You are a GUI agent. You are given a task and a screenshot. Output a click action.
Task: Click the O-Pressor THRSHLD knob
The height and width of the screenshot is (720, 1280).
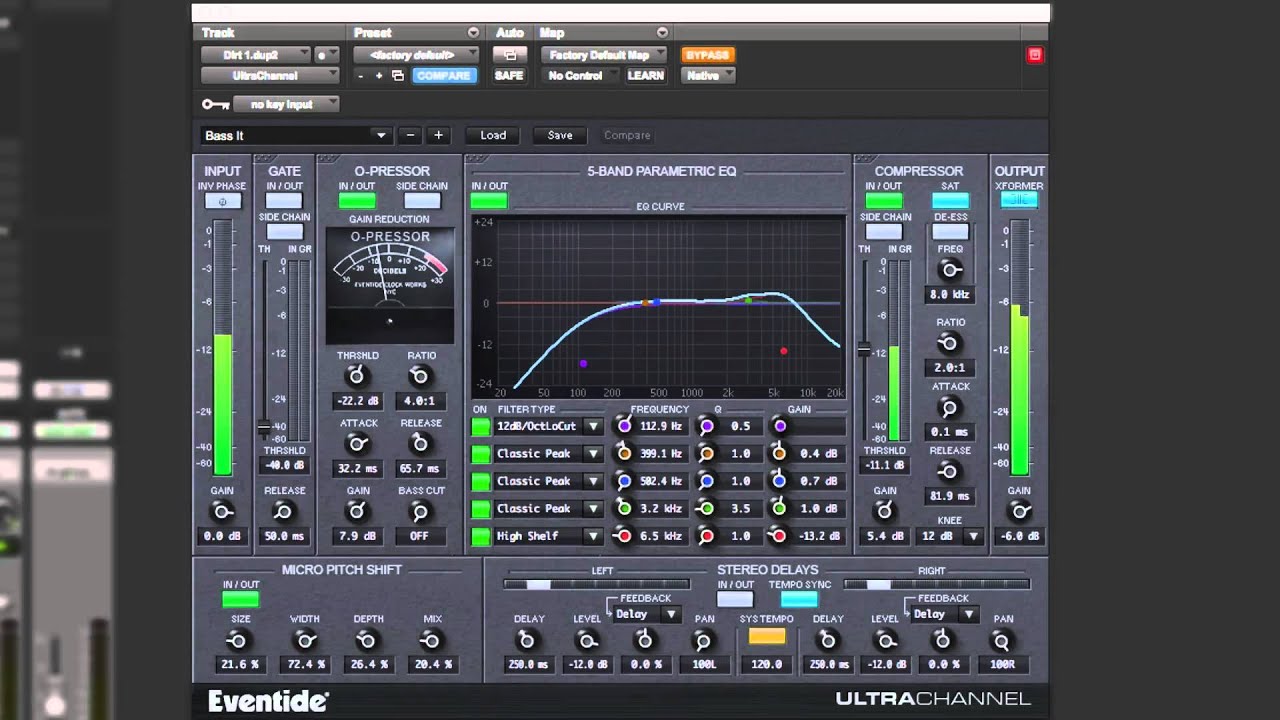[356, 376]
